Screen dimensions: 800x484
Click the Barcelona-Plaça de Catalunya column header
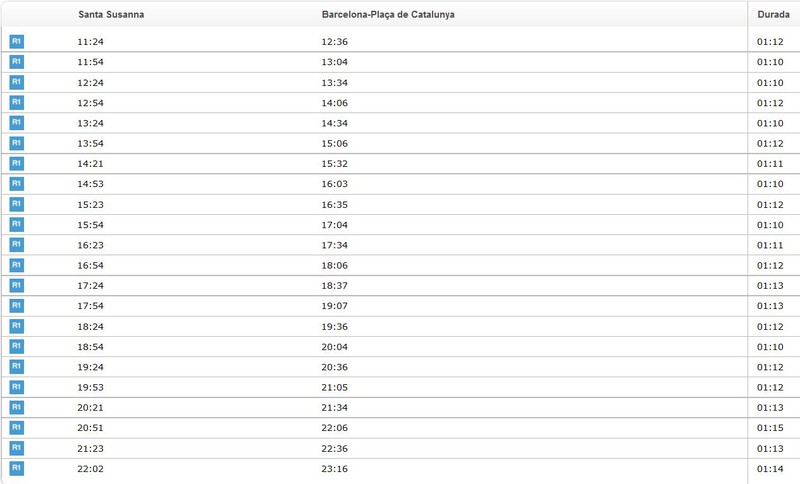pos(388,15)
